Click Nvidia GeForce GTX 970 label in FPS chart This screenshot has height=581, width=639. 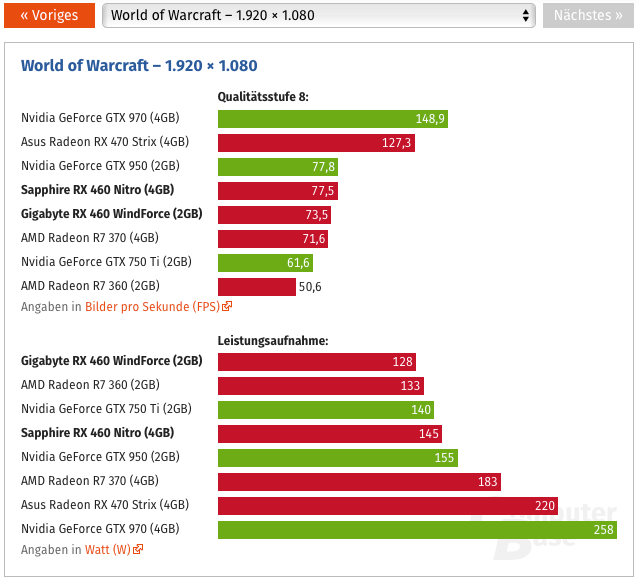pyautogui.click(x=100, y=118)
